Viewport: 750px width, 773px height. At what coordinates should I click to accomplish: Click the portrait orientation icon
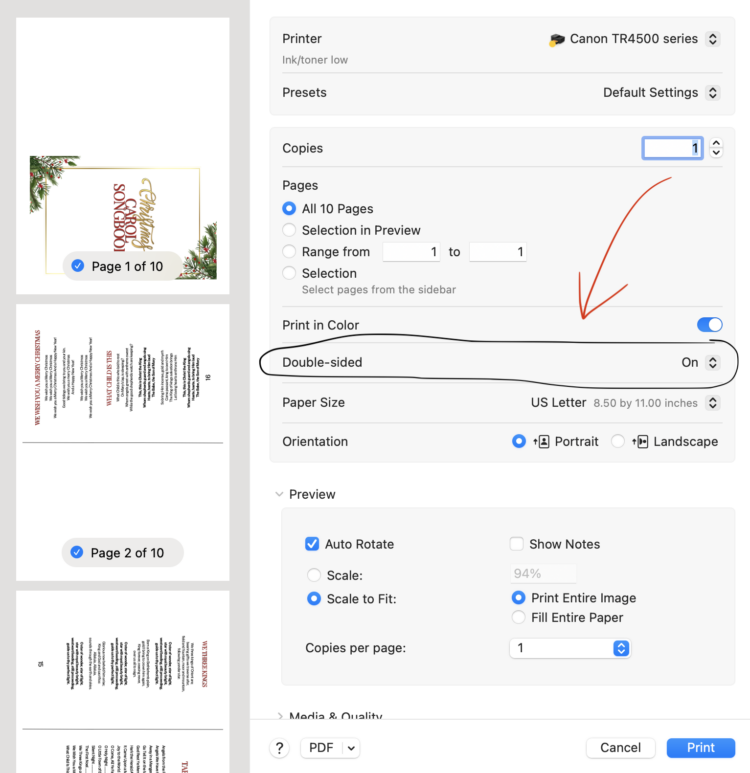(x=541, y=441)
